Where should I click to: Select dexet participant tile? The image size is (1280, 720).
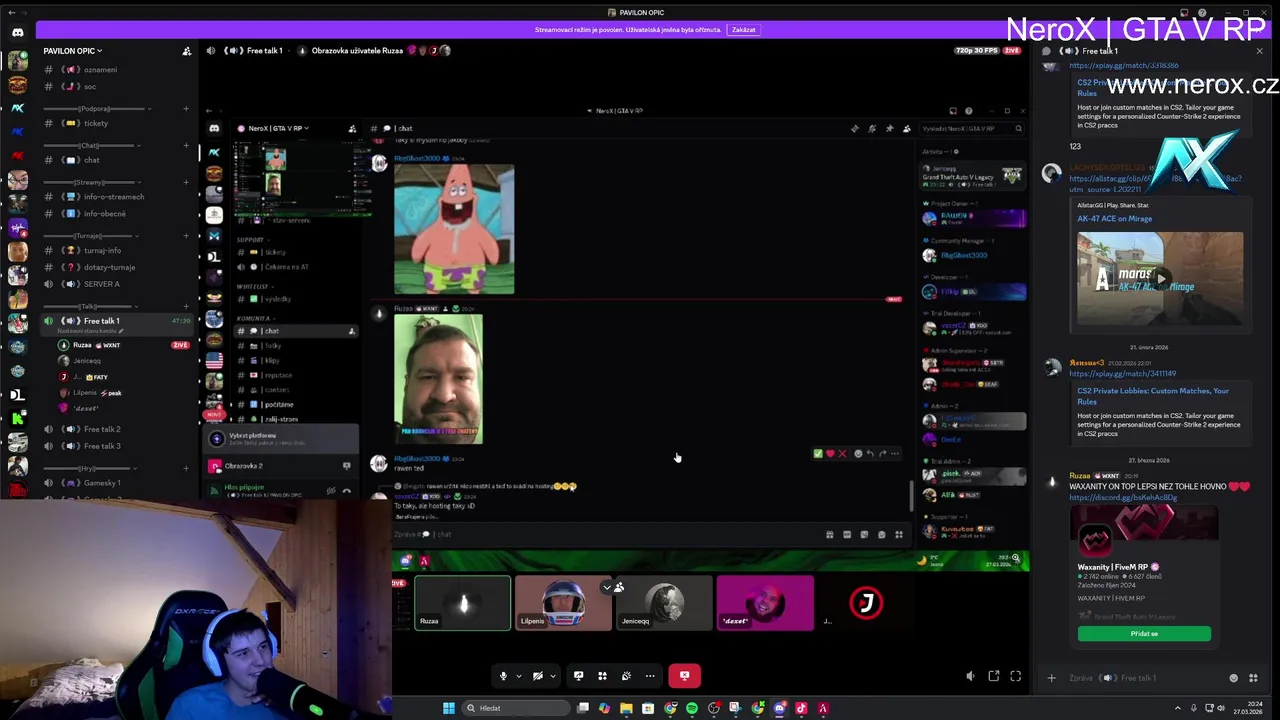[765, 603]
